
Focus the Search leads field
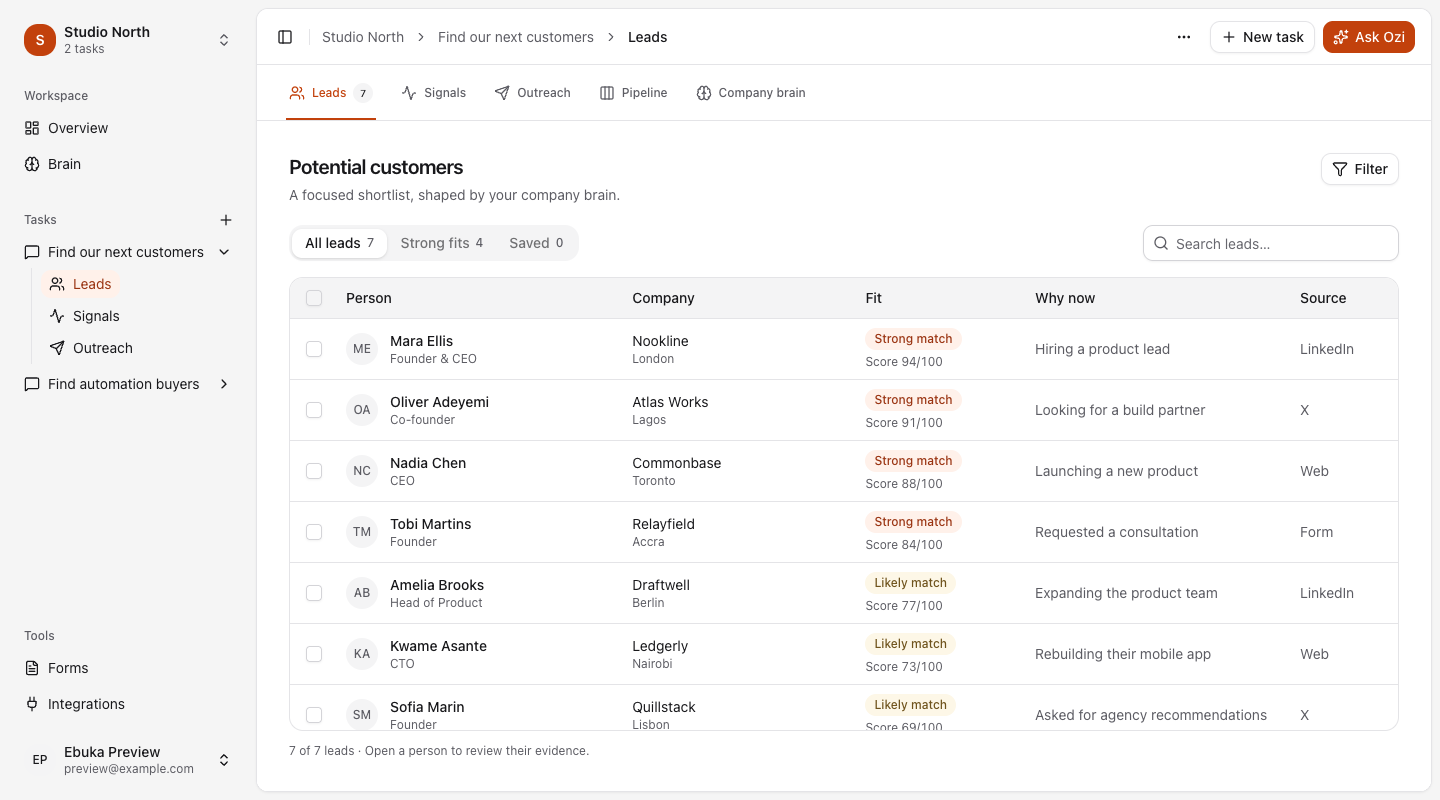(x=1271, y=243)
